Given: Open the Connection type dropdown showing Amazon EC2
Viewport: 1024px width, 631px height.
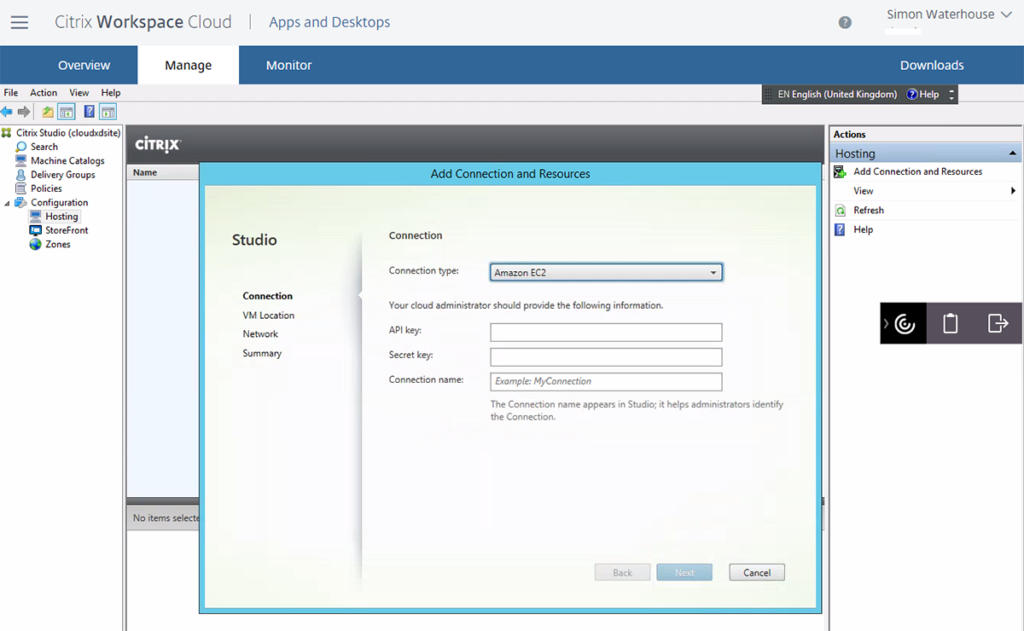Looking at the screenshot, I should pyautogui.click(x=714, y=271).
